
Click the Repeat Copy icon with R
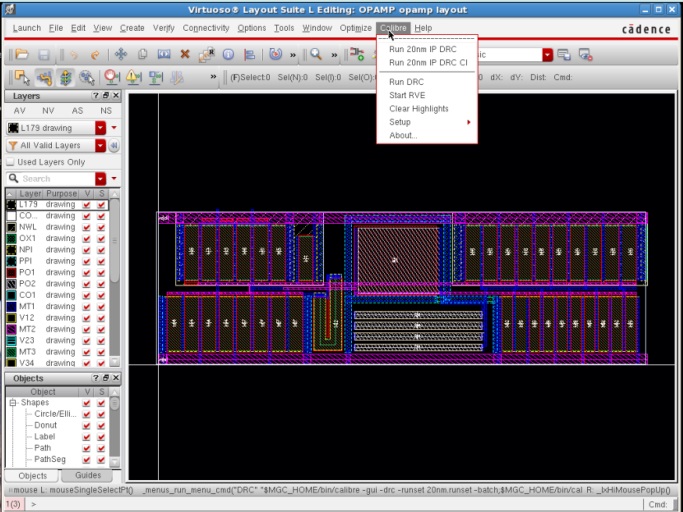[x=206, y=54]
